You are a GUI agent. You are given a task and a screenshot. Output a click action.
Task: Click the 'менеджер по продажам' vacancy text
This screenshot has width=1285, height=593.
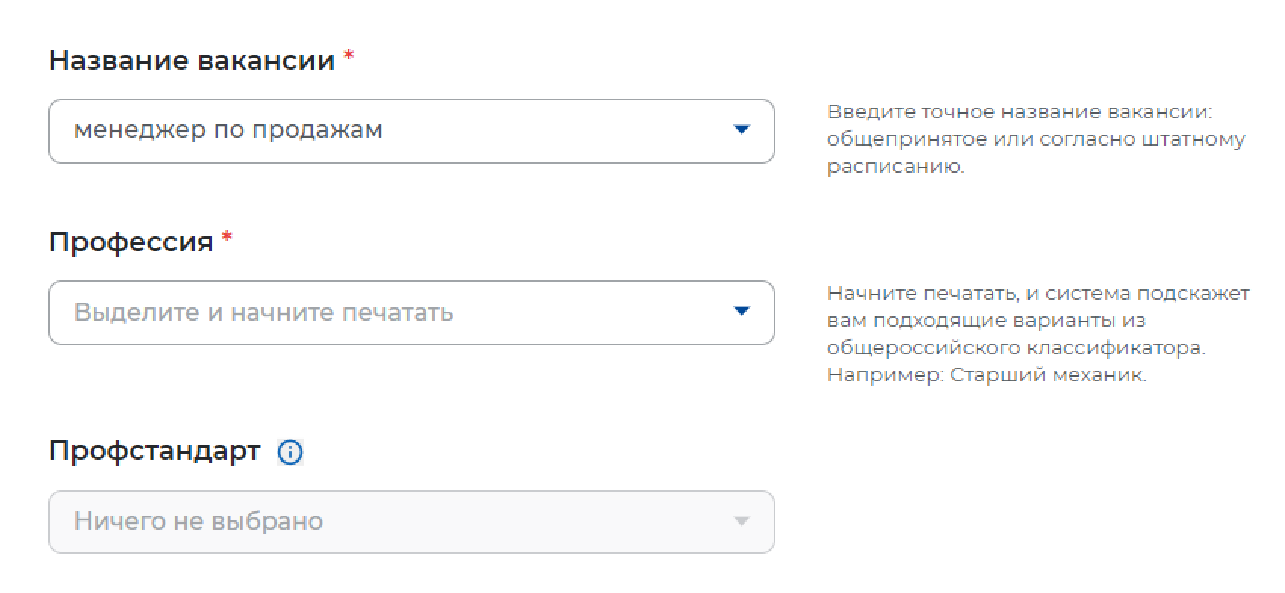tap(228, 130)
